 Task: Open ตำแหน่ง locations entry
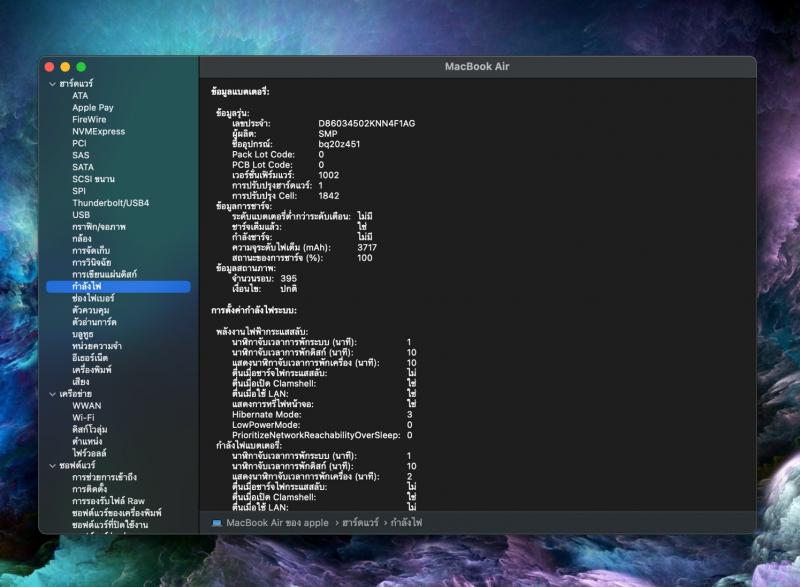[x=87, y=441]
